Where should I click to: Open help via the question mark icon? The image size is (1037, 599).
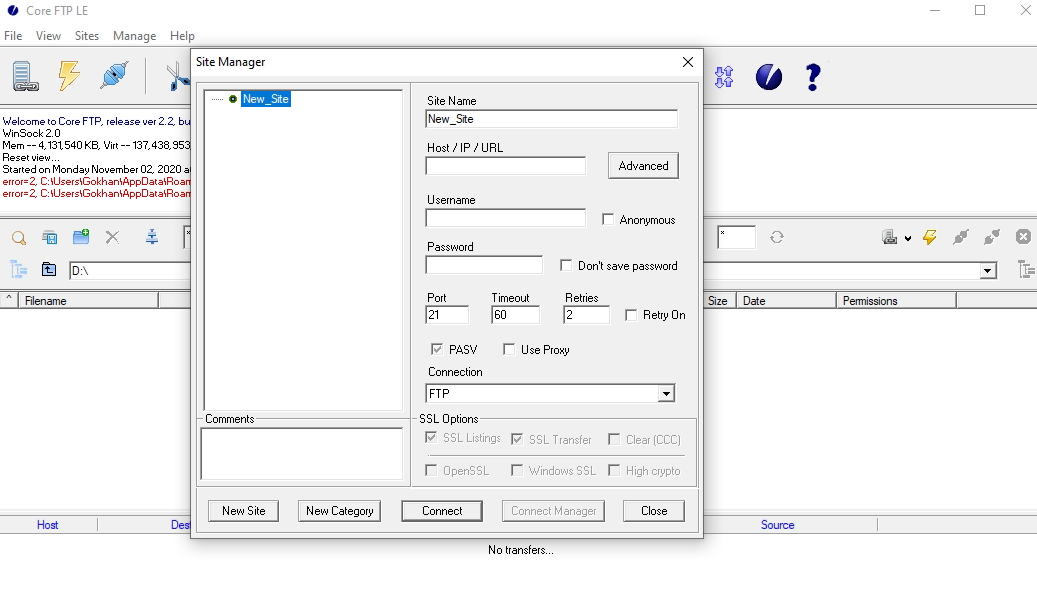coord(813,77)
